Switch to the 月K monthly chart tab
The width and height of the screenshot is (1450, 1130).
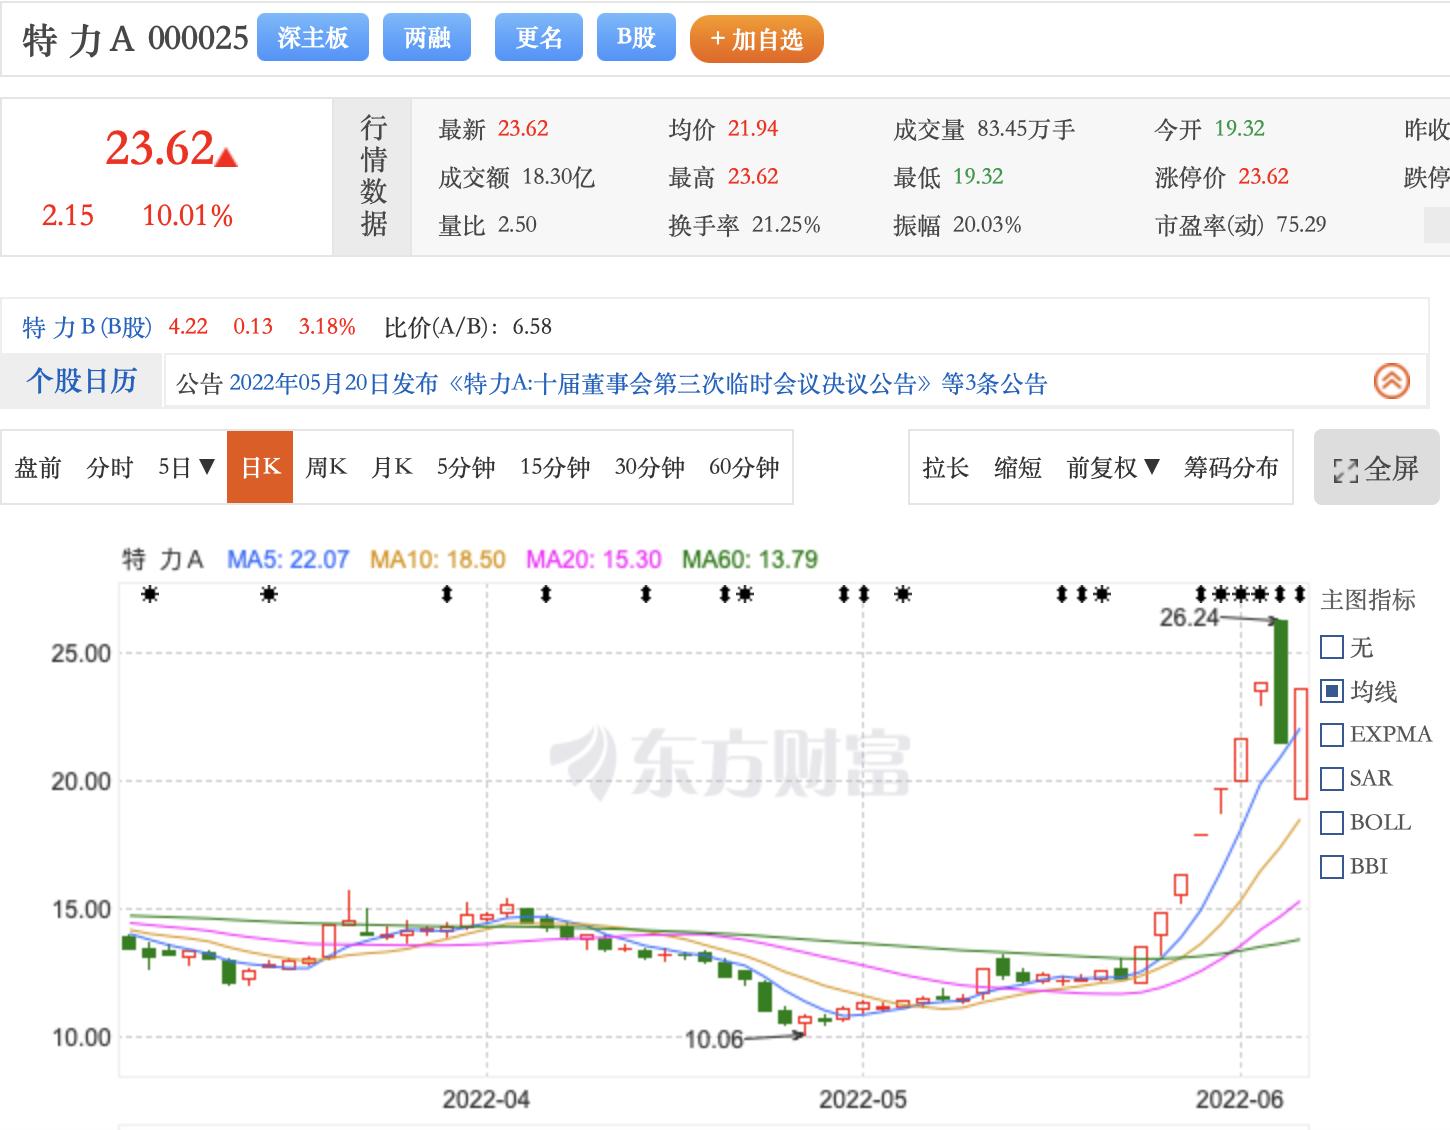[x=391, y=466]
